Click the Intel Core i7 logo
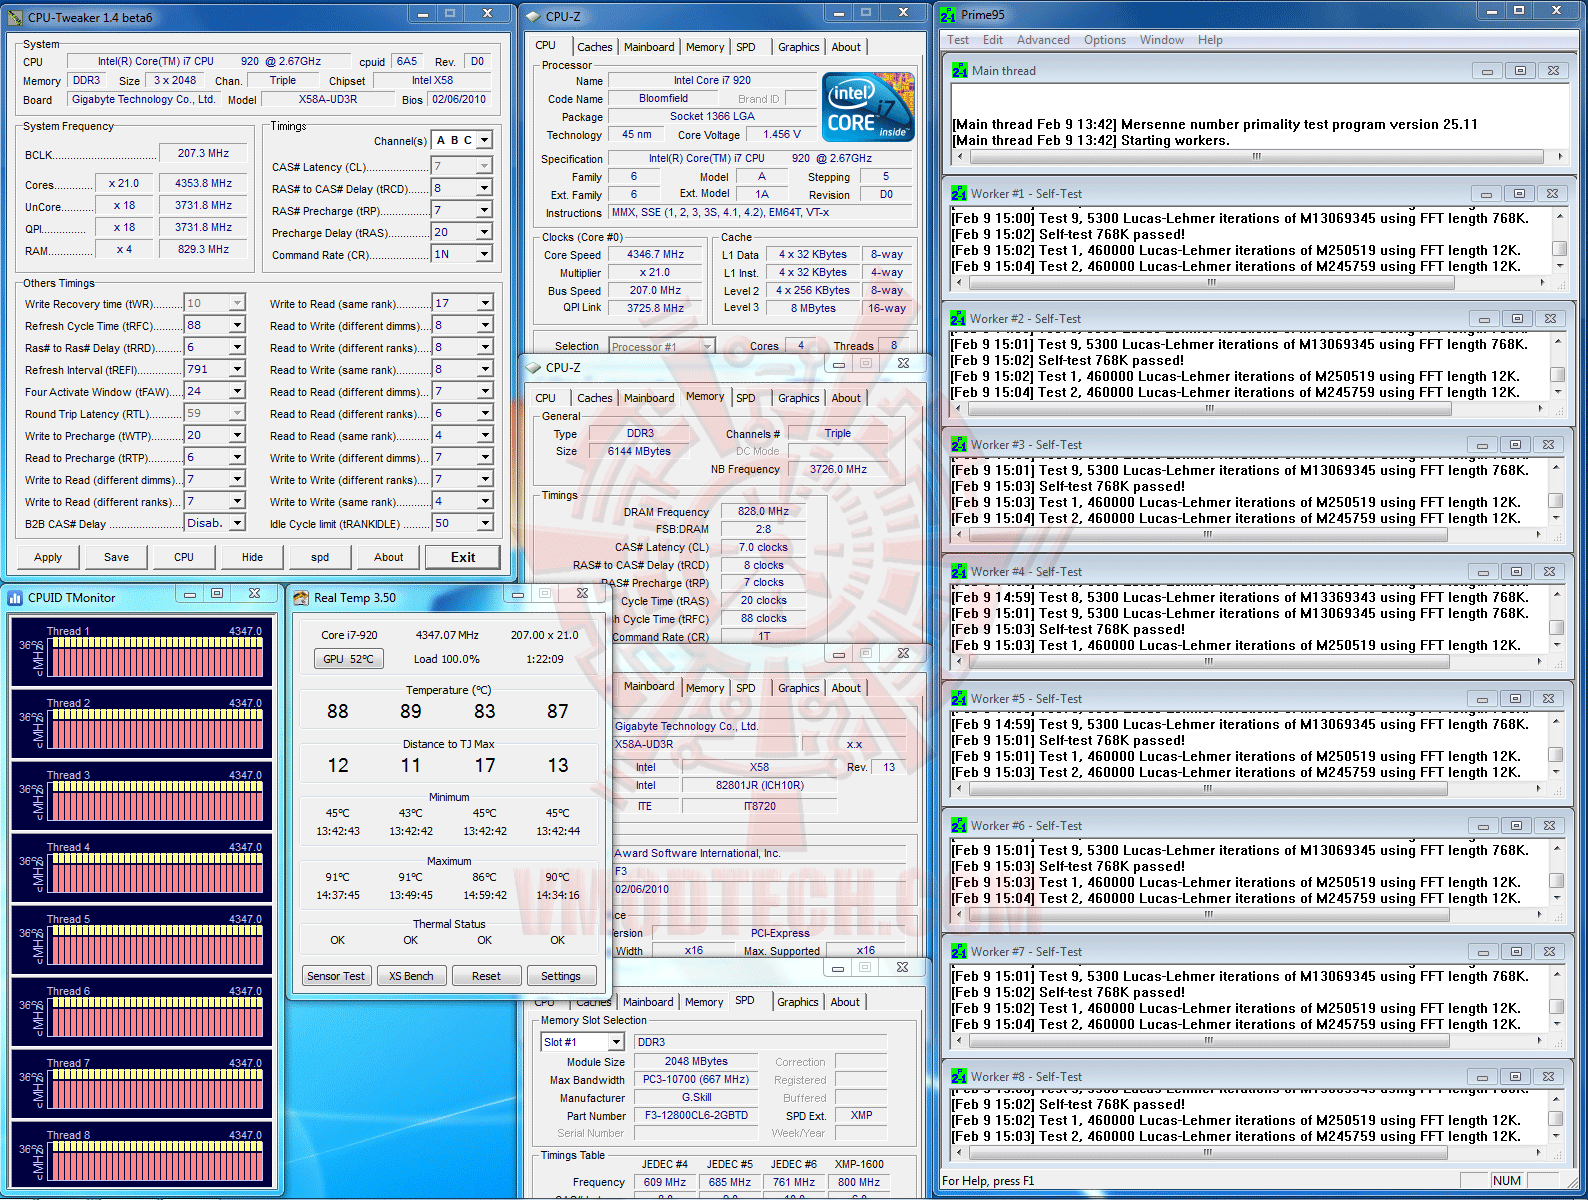Viewport: 1588px width, 1200px height. coord(868,107)
